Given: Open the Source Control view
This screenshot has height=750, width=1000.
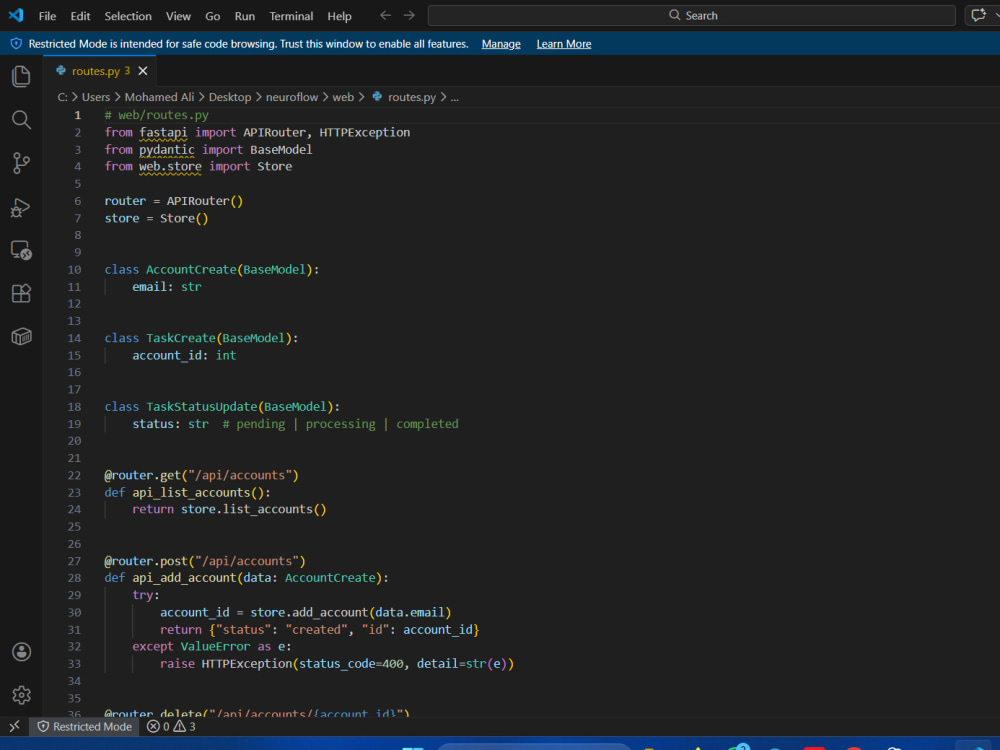Looking at the screenshot, I should (x=21, y=163).
